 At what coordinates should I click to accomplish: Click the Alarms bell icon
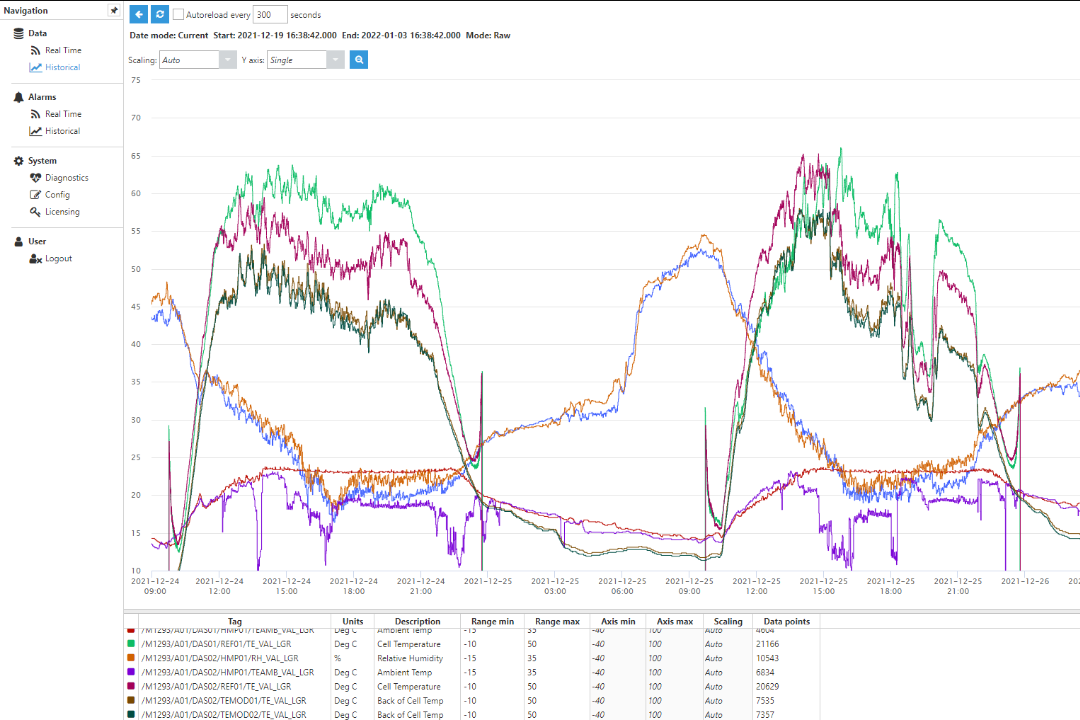18,97
